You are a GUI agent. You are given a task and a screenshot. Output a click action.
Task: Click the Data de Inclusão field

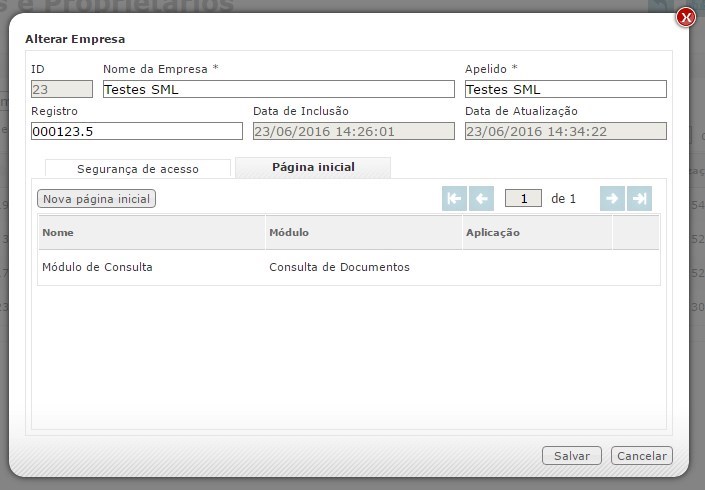pos(353,131)
